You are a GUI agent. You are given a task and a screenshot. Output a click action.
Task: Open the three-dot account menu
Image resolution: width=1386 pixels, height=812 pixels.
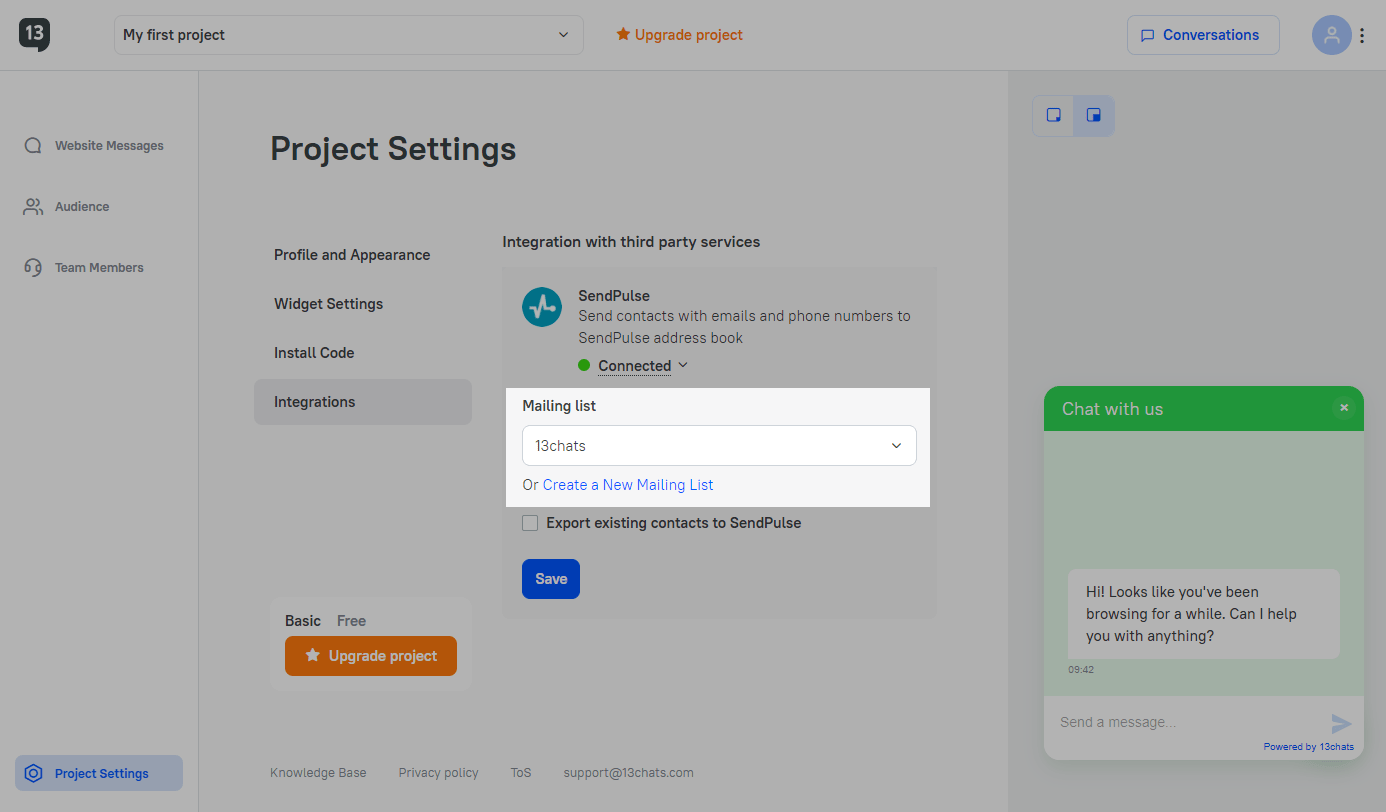pyautogui.click(x=1361, y=35)
